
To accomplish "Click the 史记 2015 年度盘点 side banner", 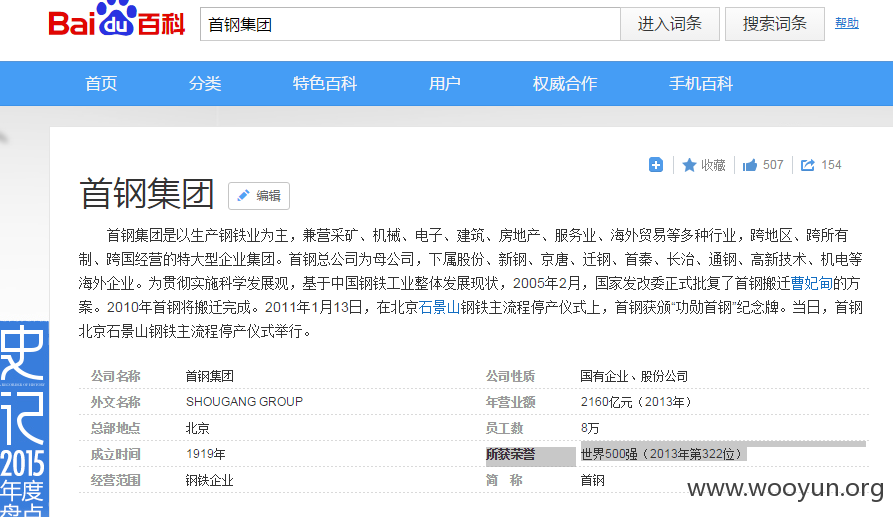I will pyautogui.click(x=24, y=419).
